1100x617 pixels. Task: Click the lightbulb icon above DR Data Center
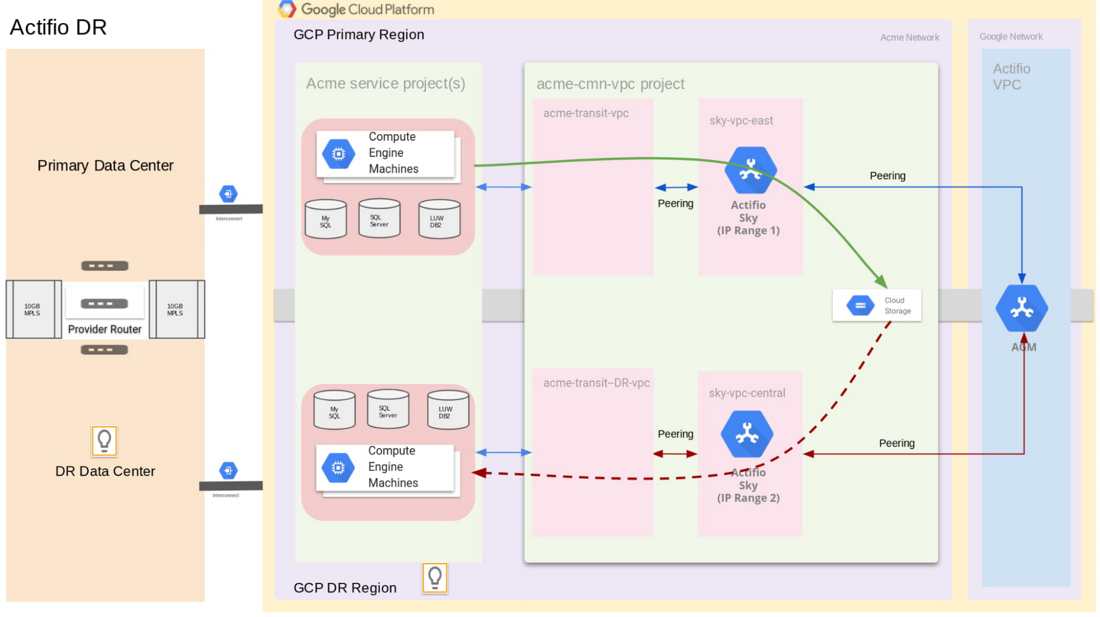(105, 441)
